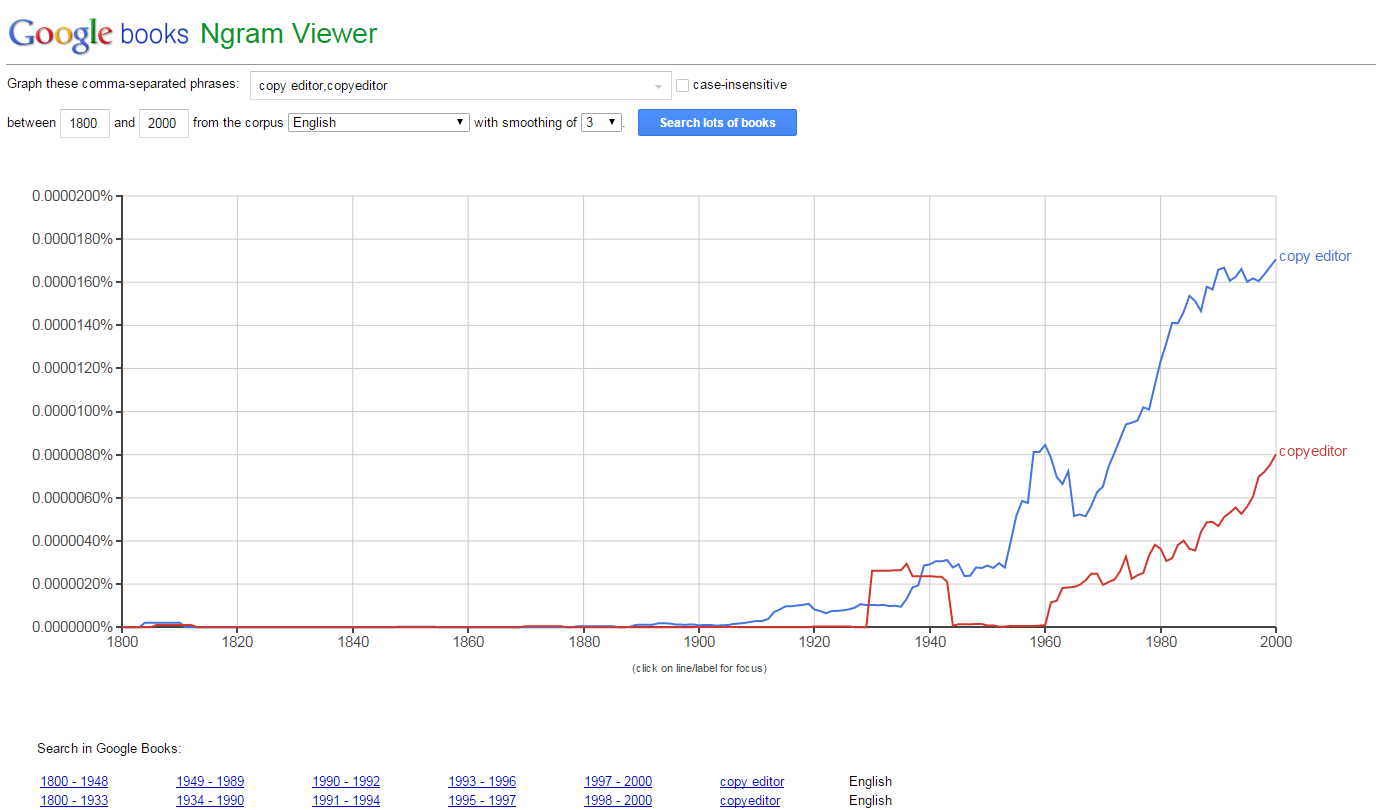The image size is (1376, 810).
Task: Focus the blue copy editor line label
Action: (x=1314, y=256)
